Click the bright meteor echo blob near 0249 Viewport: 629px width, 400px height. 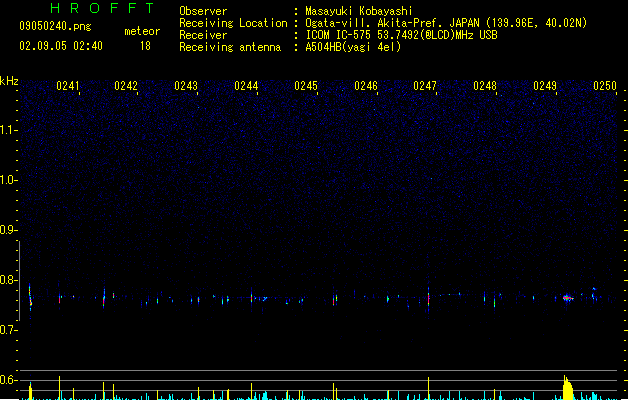(x=567, y=298)
